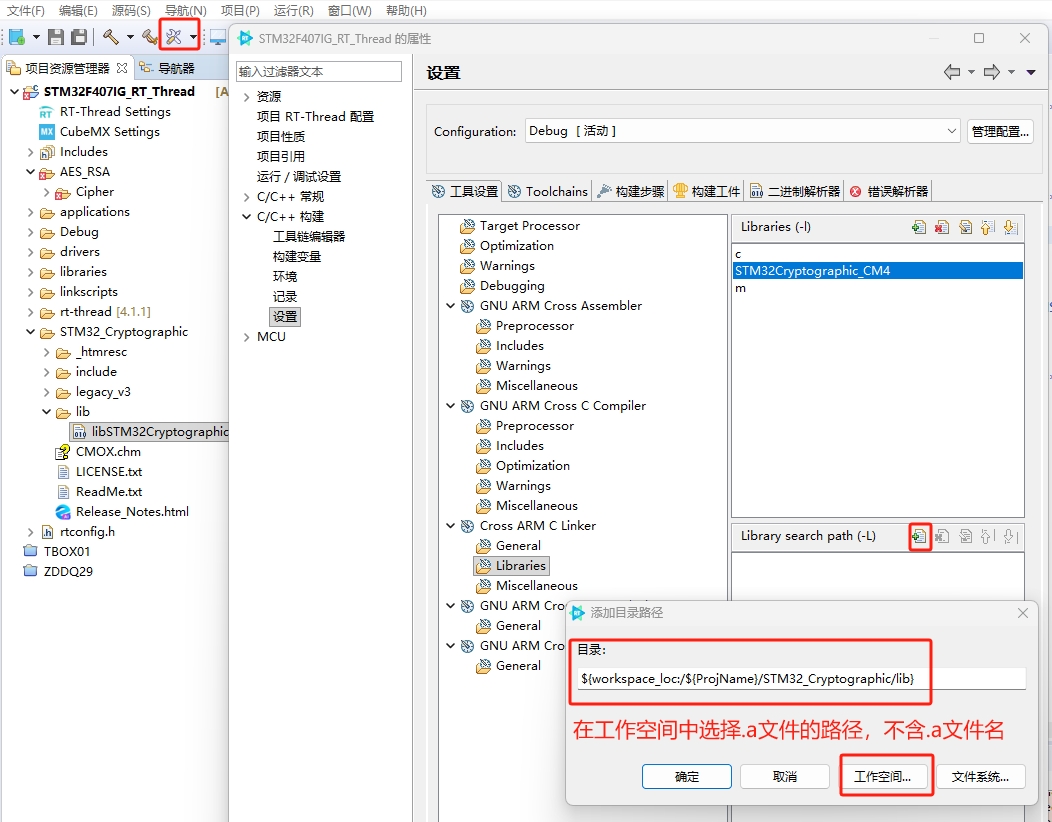Collapse the GNU ARM Cross Assembler node

tap(451, 306)
